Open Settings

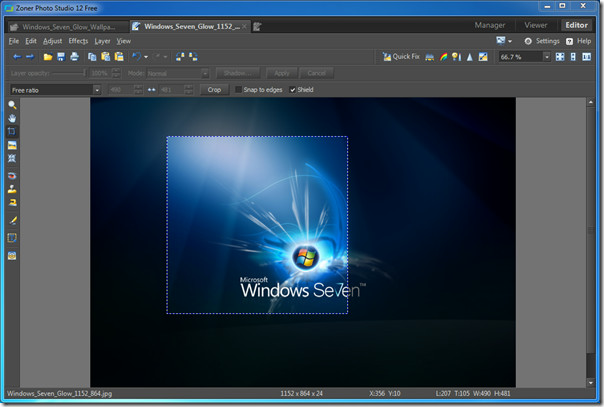coord(542,41)
